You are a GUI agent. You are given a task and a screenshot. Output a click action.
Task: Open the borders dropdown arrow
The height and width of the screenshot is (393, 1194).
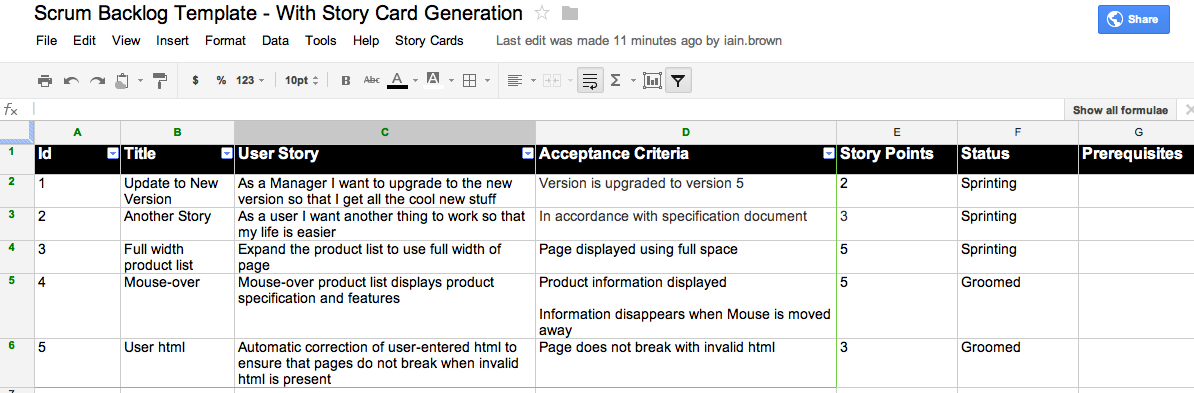[x=488, y=80]
